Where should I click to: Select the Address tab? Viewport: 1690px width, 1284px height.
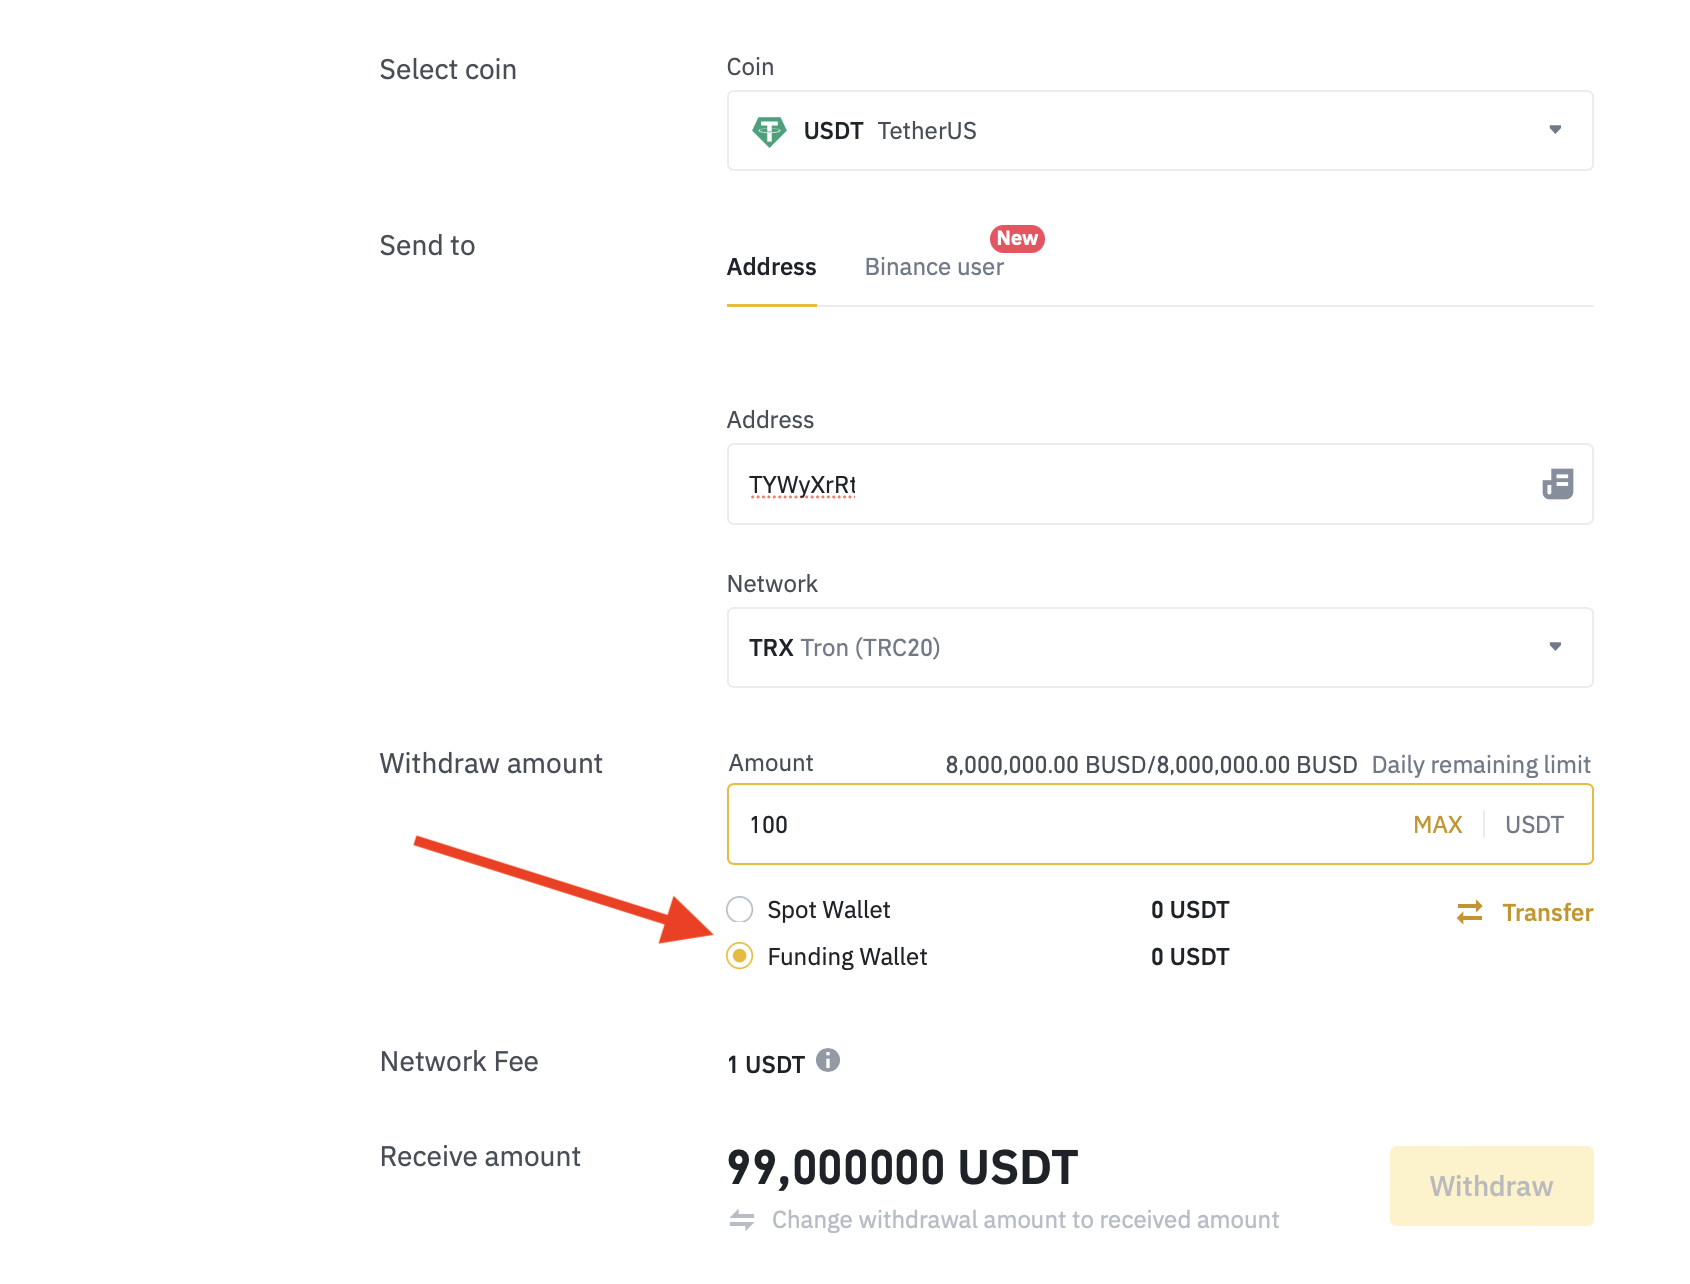[771, 266]
